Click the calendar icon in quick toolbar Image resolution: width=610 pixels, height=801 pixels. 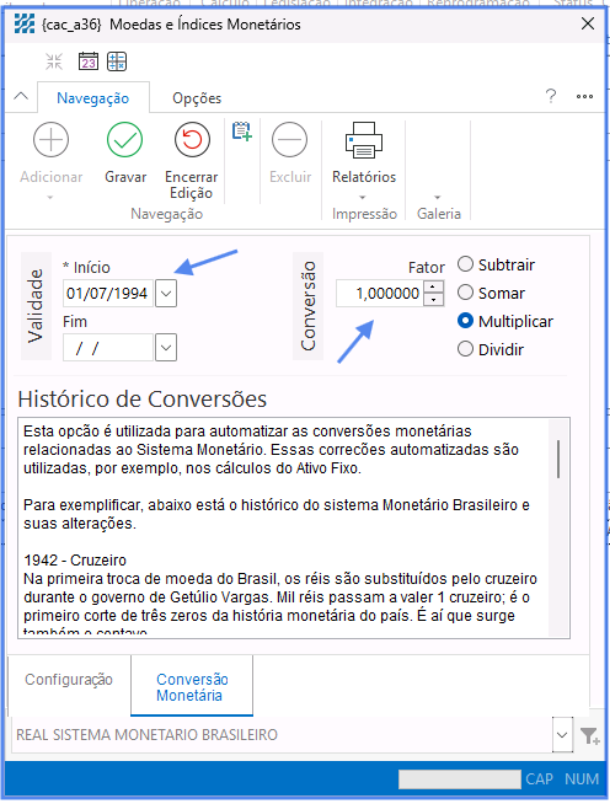88,62
